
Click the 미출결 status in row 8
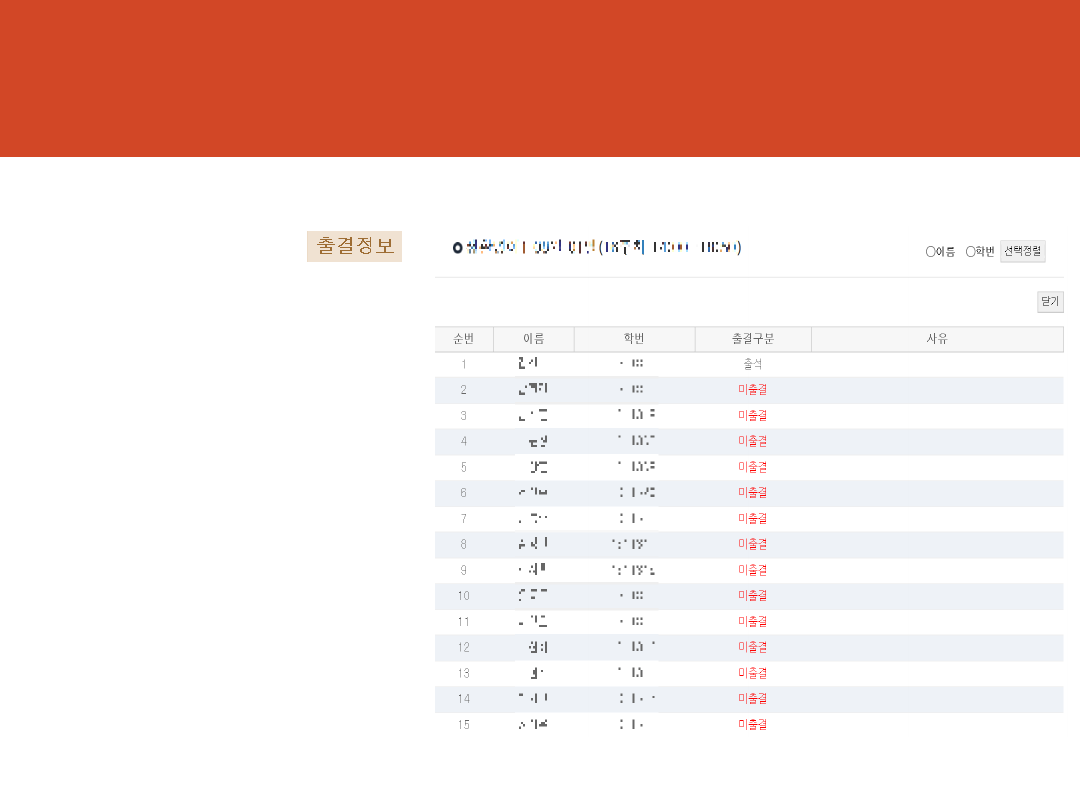click(752, 544)
